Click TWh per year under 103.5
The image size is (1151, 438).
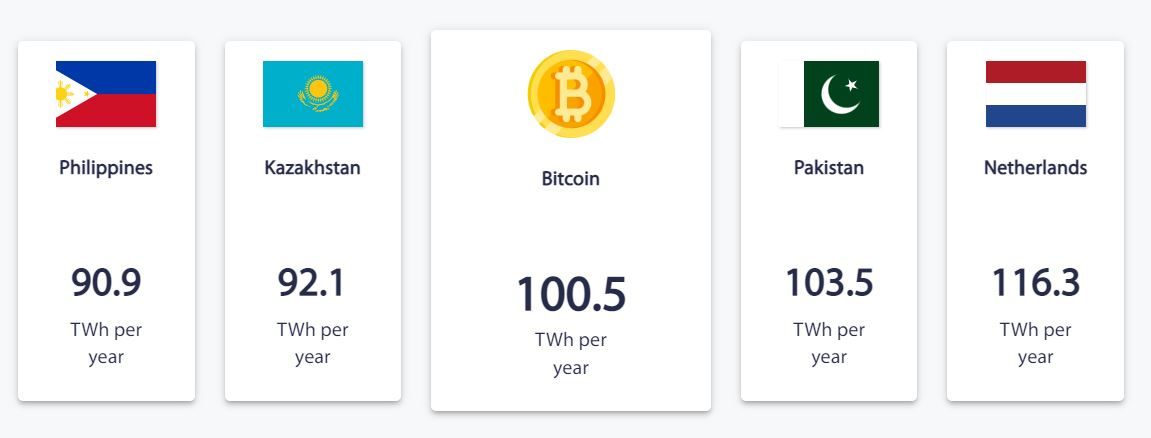[829, 343]
